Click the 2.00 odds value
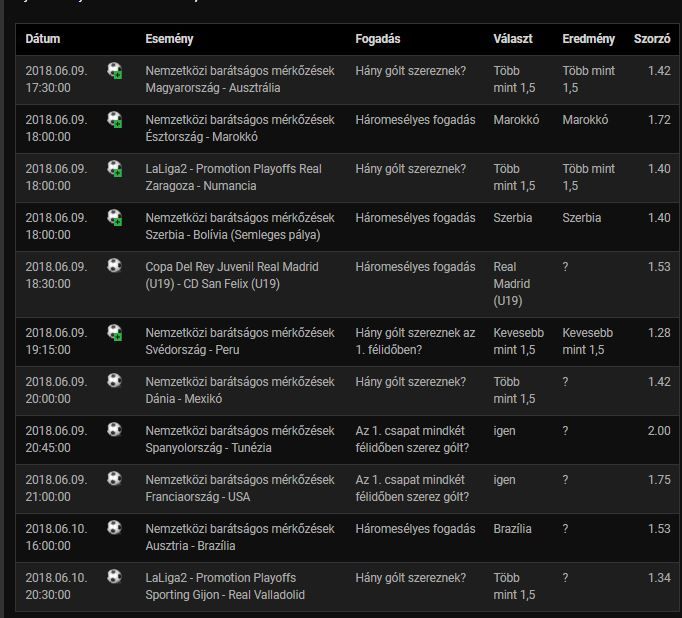 click(659, 430)
